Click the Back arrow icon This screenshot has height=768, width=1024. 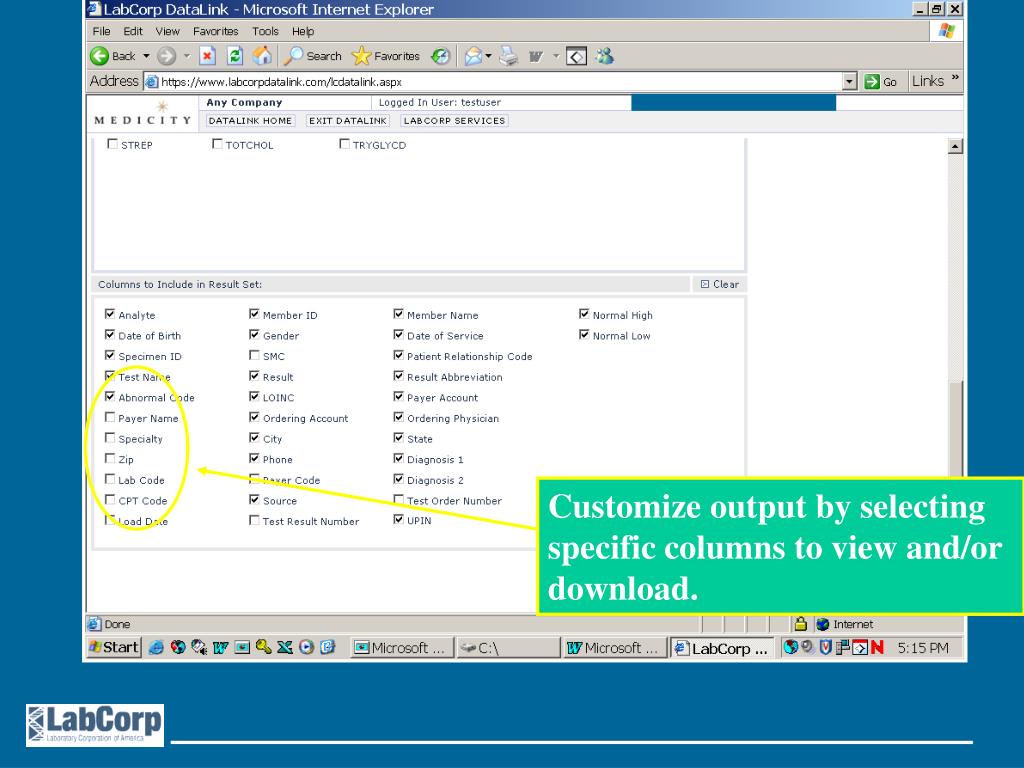99,56
